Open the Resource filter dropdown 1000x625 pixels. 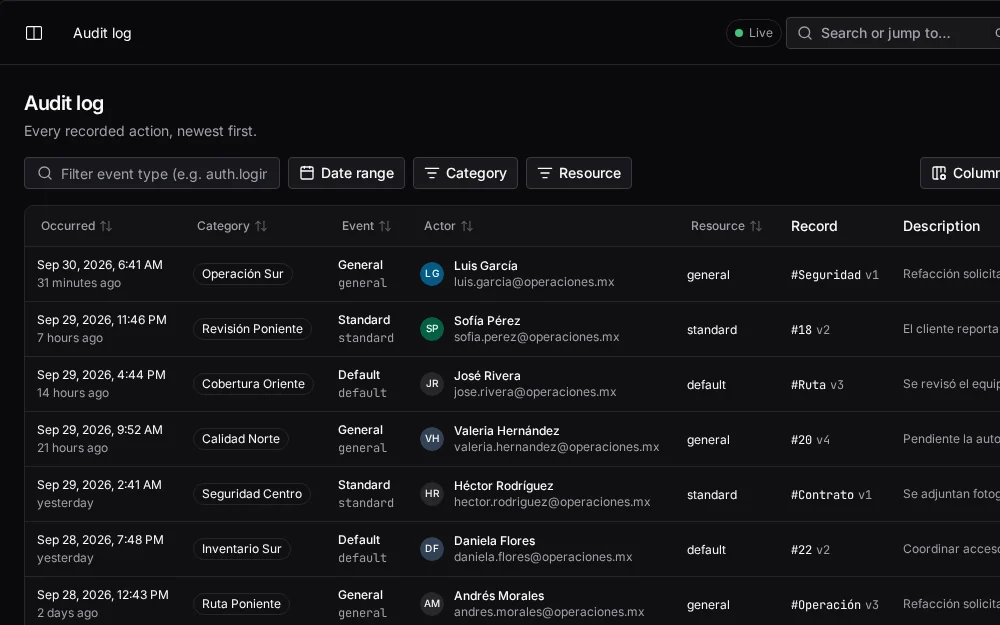pyautogui.click(x=579, y=173)
